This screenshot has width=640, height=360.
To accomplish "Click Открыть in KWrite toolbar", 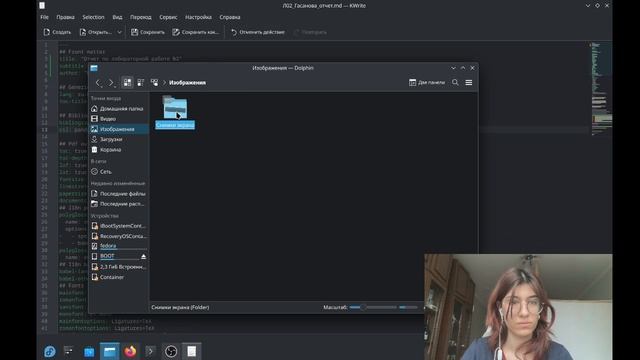I will (96, 32).
